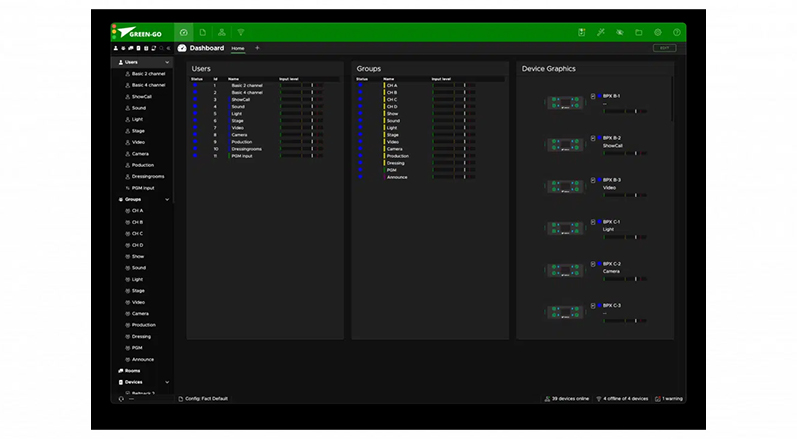The width and height of the screenshot is (797, 439).
Task: Click the input level meter for user ShowCall
Action: coord(301,100)
